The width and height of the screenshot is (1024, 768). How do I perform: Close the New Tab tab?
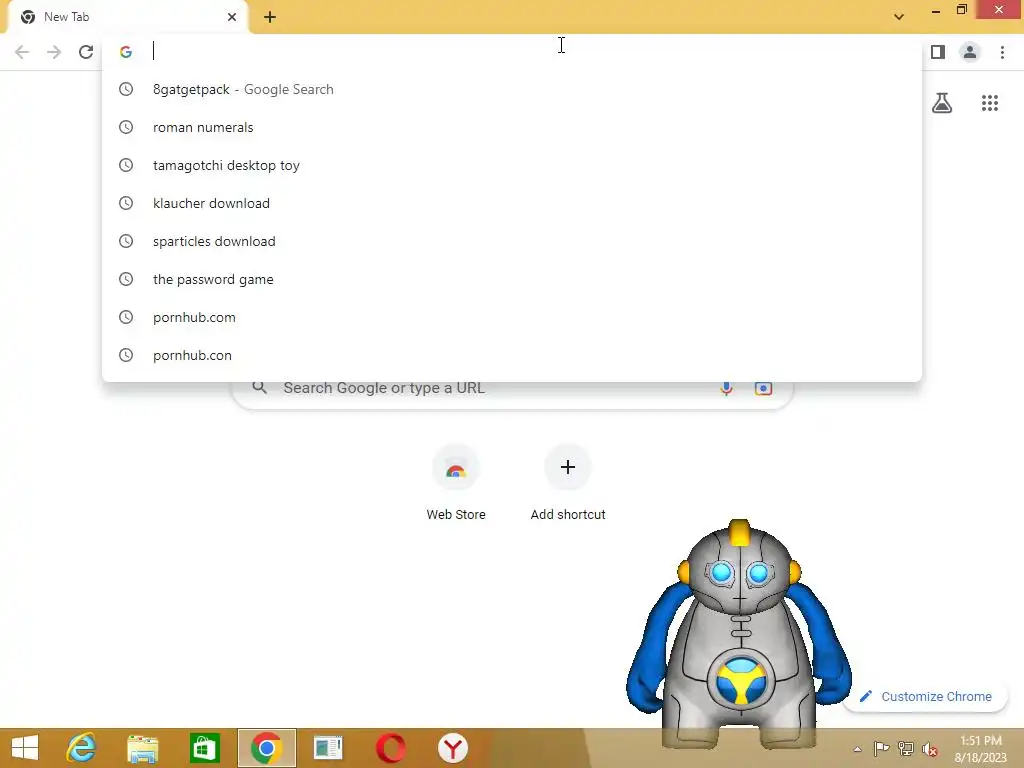(x=232, y=17)
